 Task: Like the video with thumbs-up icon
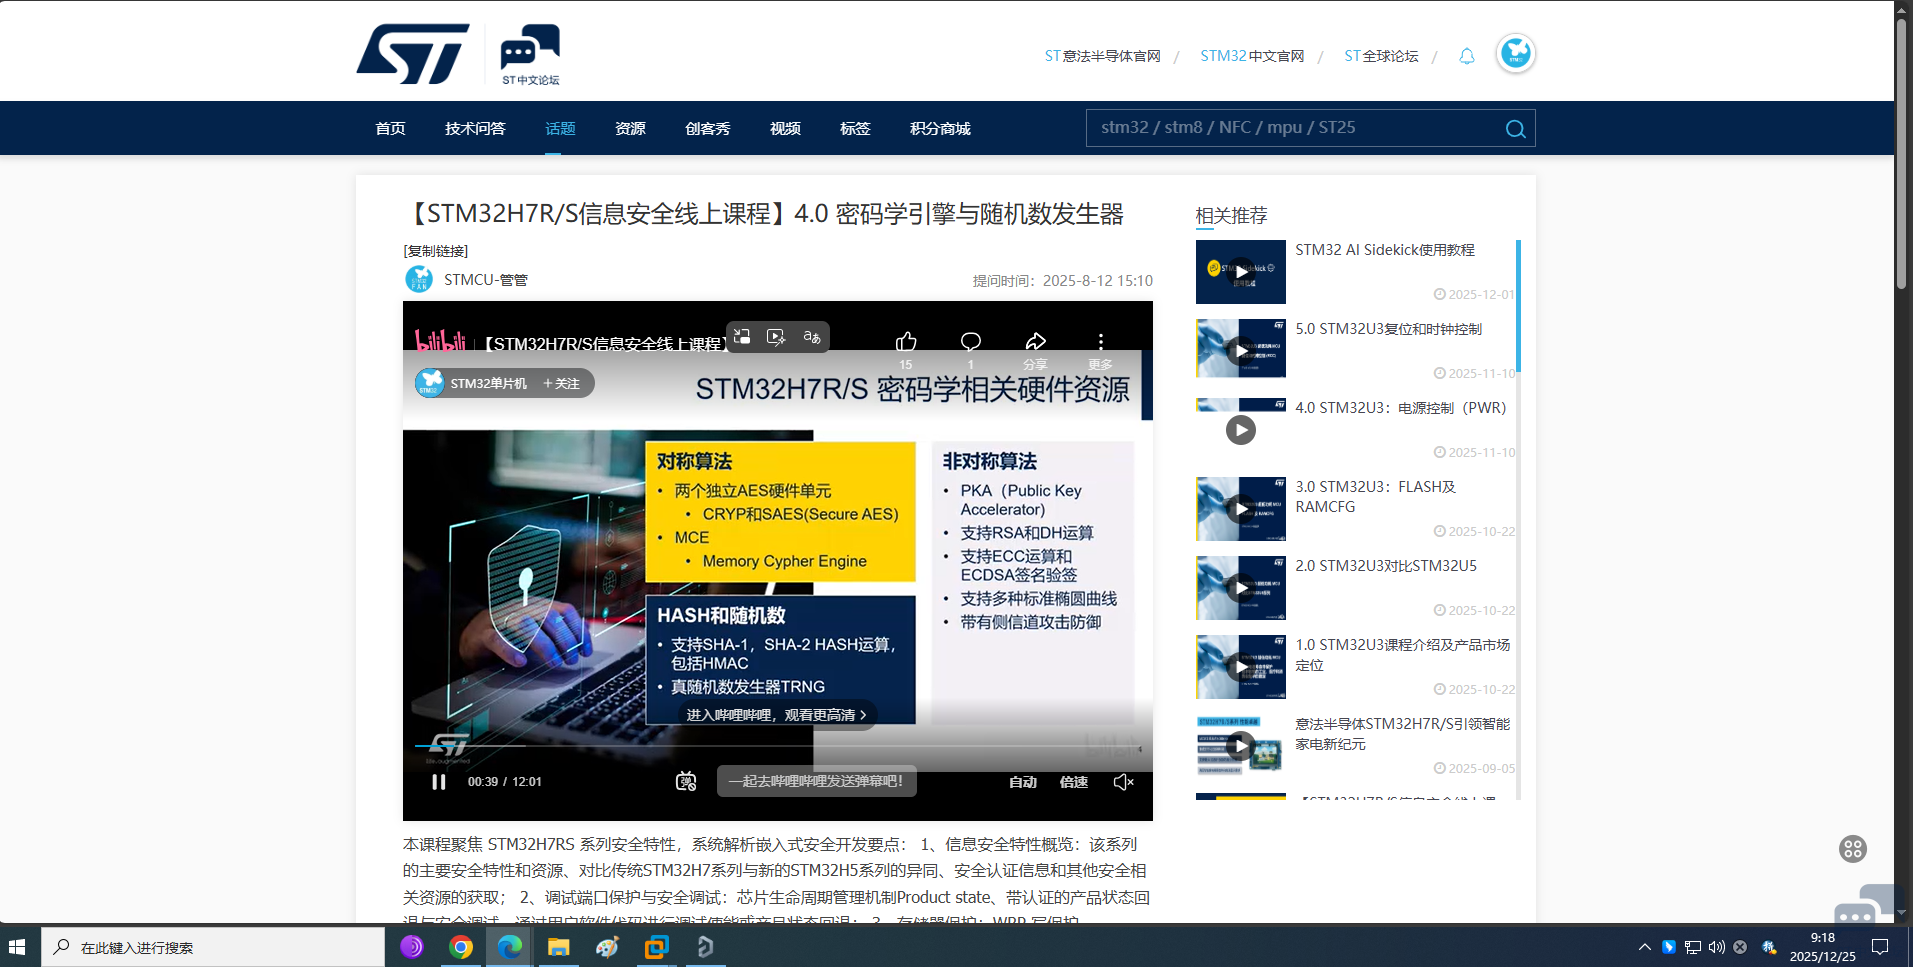click(x=906, y=343)
